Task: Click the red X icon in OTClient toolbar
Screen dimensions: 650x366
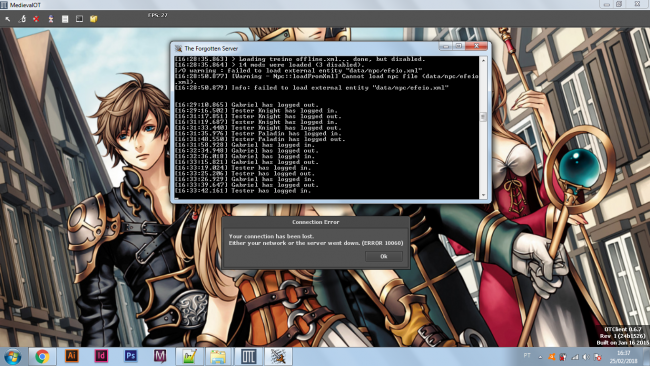Action: 36,19
